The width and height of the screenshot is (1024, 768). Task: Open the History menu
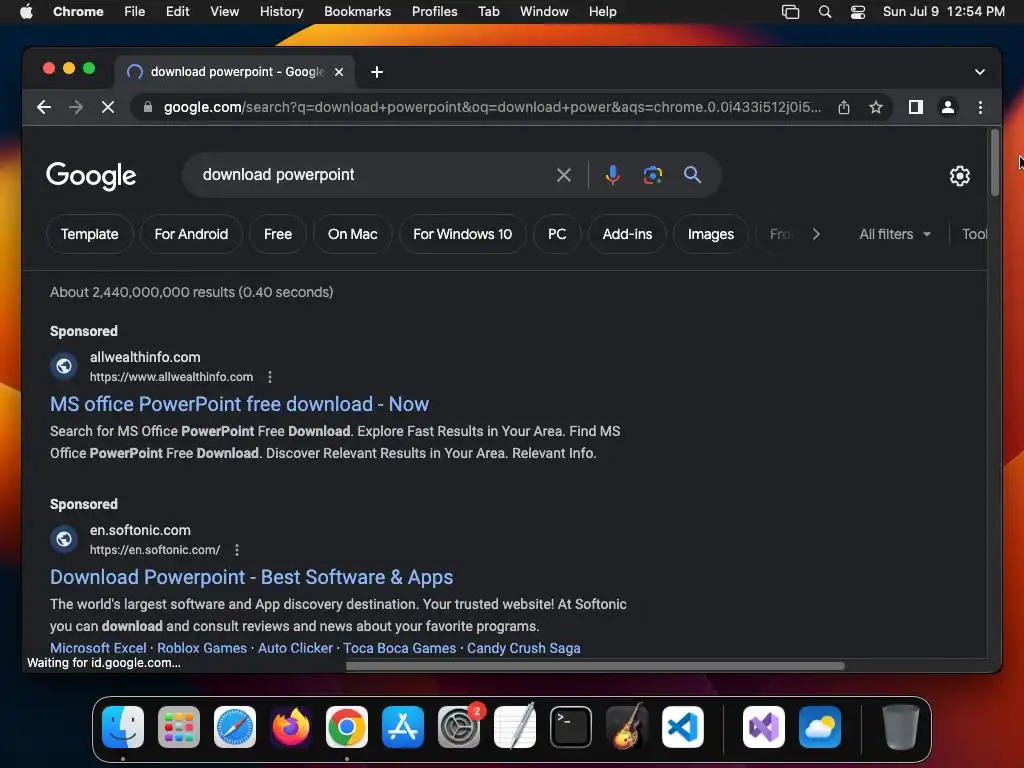281,12
